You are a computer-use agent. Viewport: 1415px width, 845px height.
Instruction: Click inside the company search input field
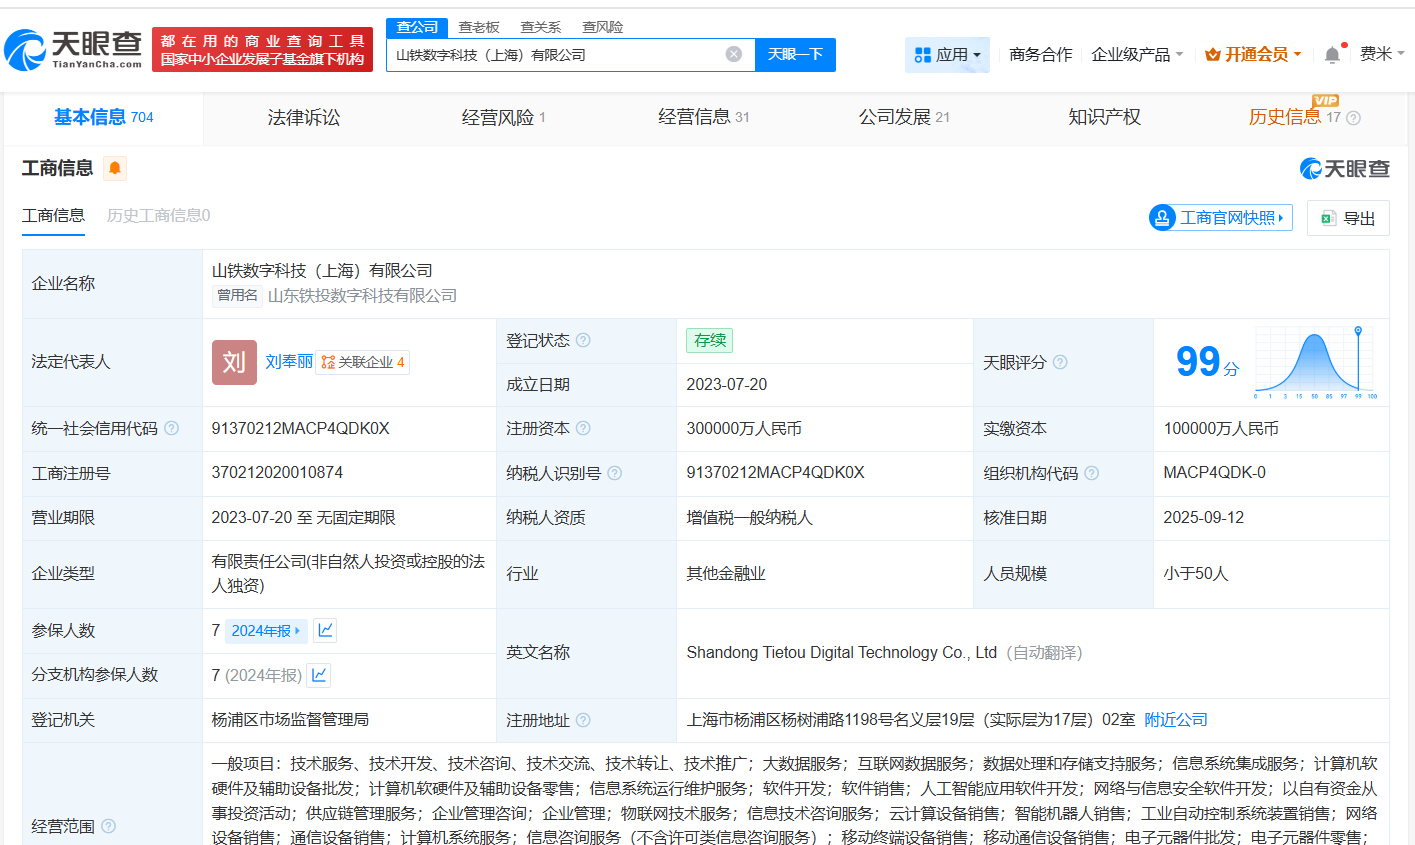click(560, 54)
